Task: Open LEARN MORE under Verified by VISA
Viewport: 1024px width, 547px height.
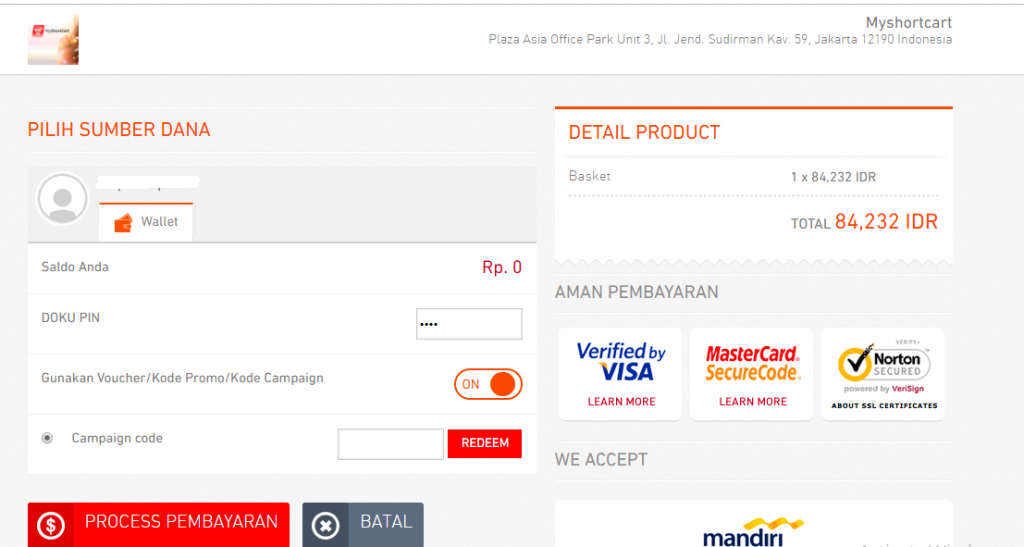Action: (621, 402)
